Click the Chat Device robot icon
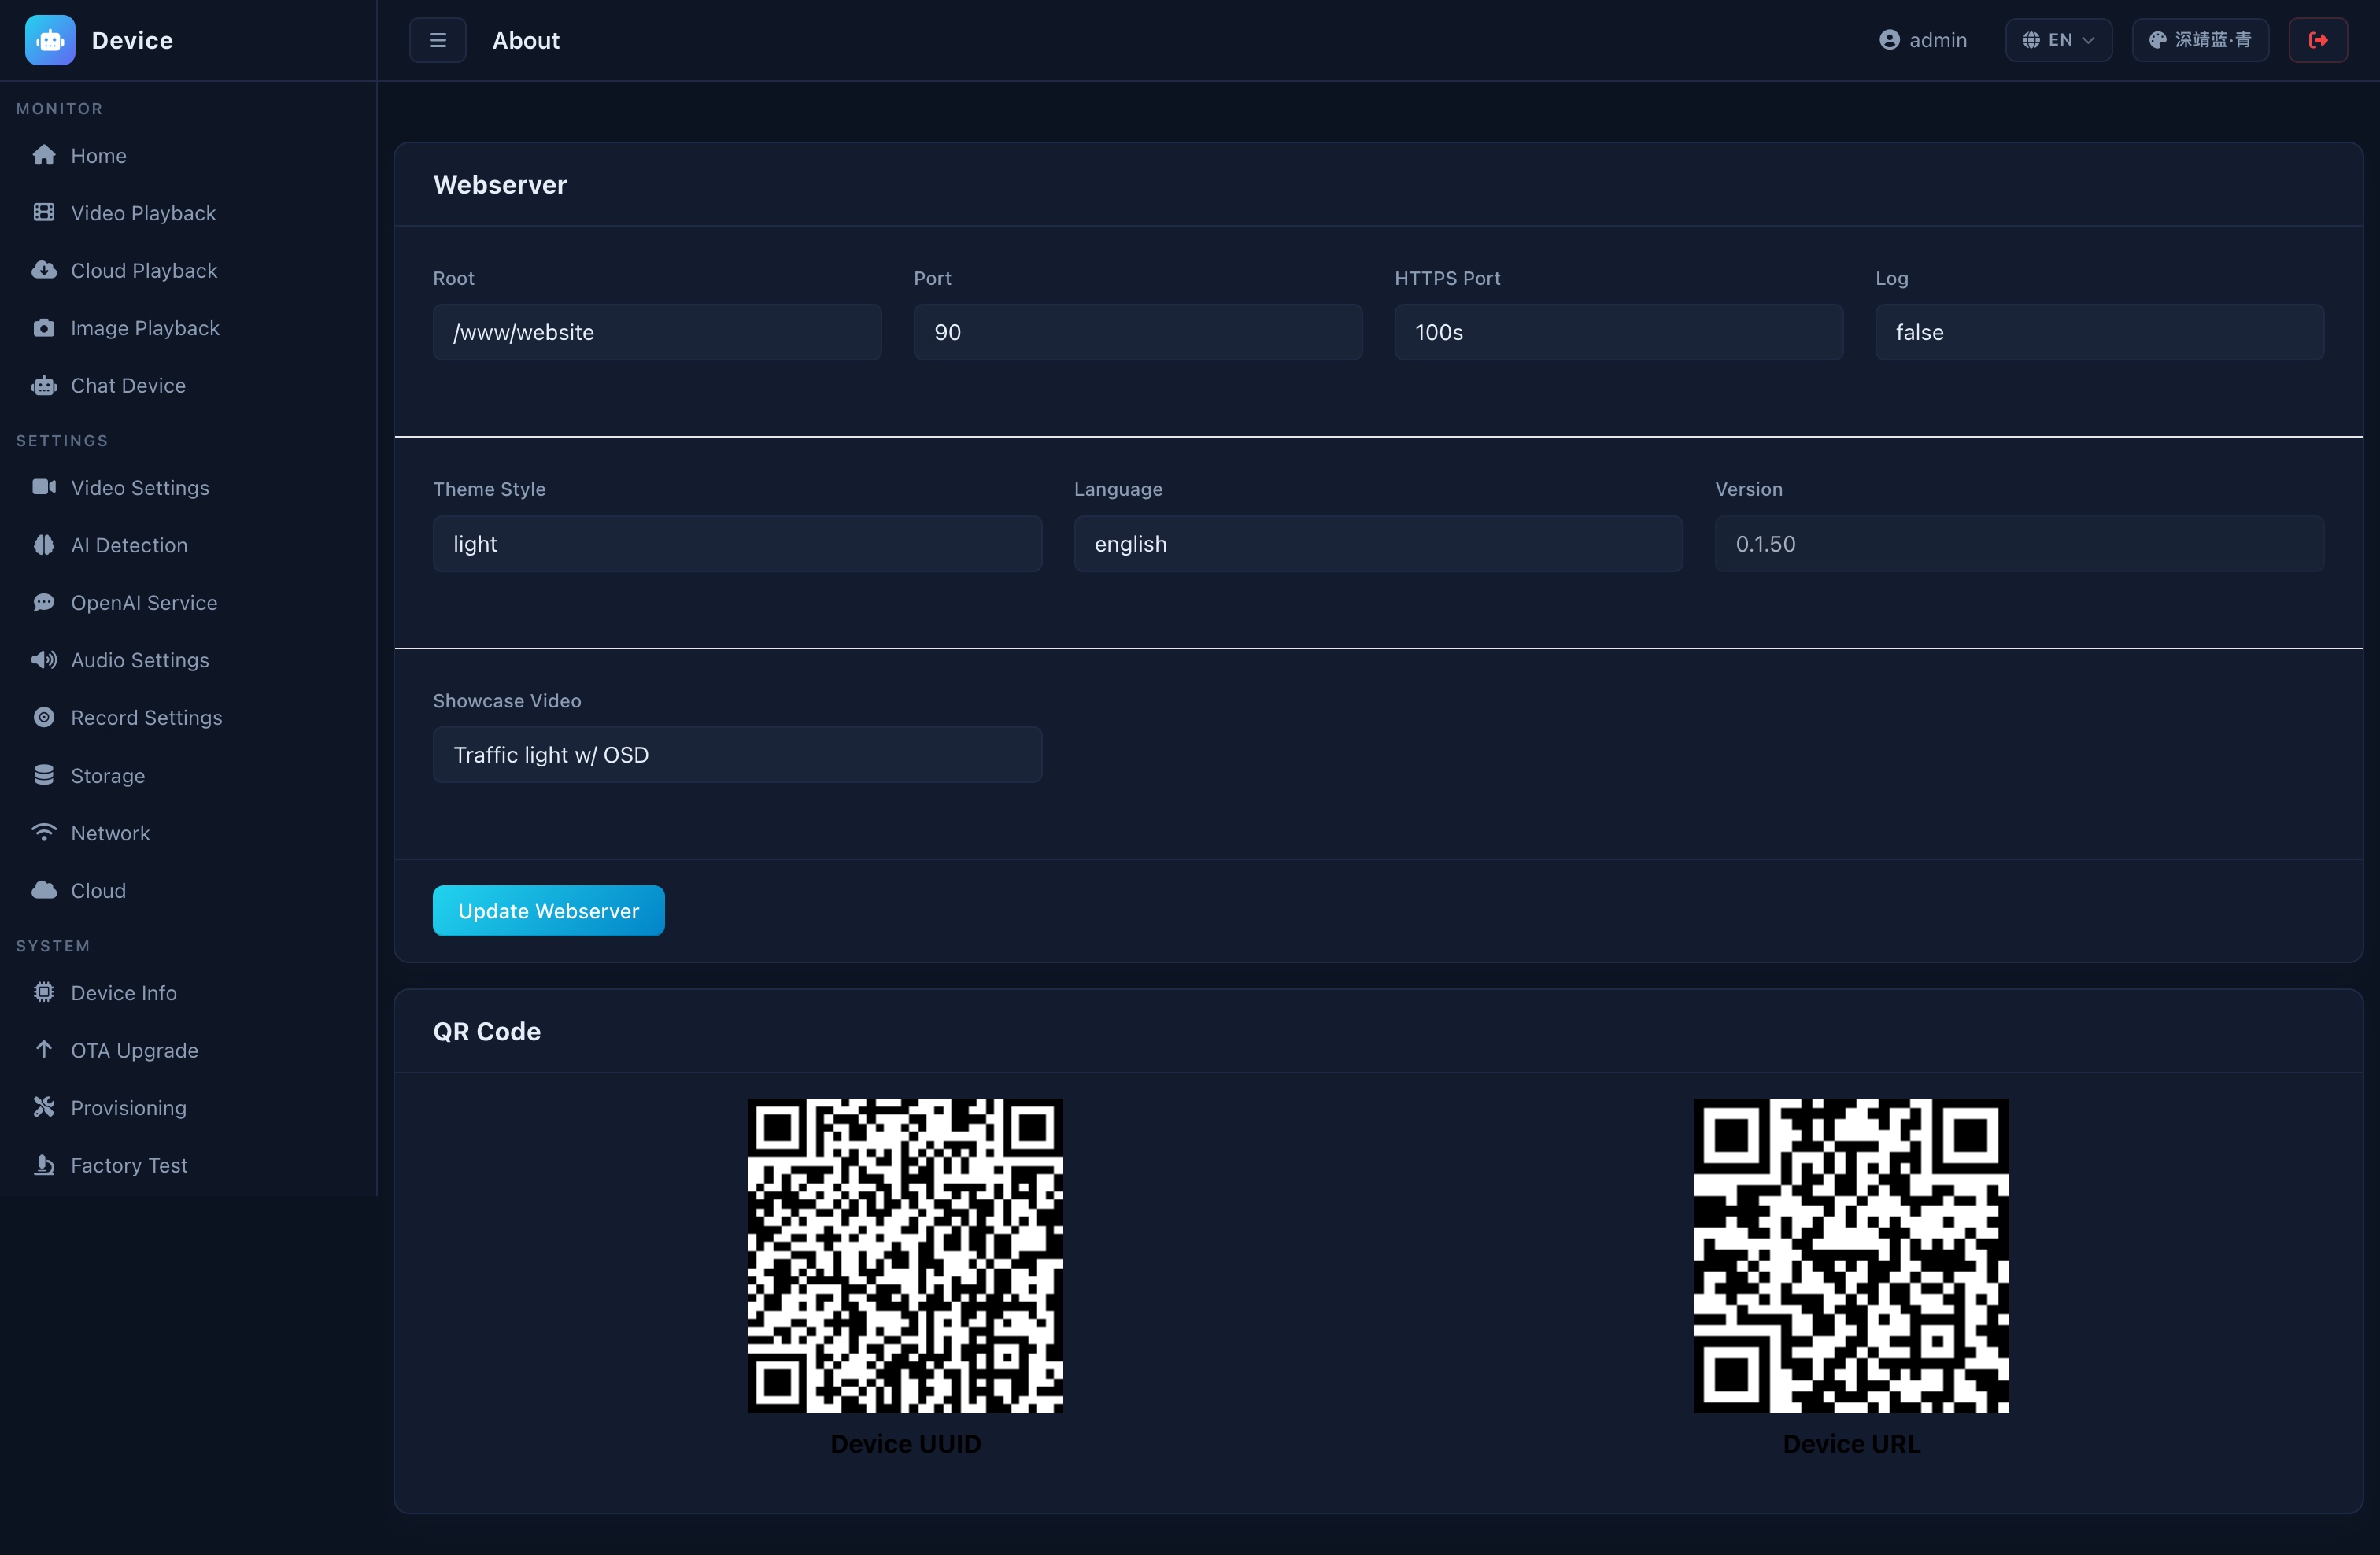This screenshot has width=2380, height=1555. click(44, 385)
